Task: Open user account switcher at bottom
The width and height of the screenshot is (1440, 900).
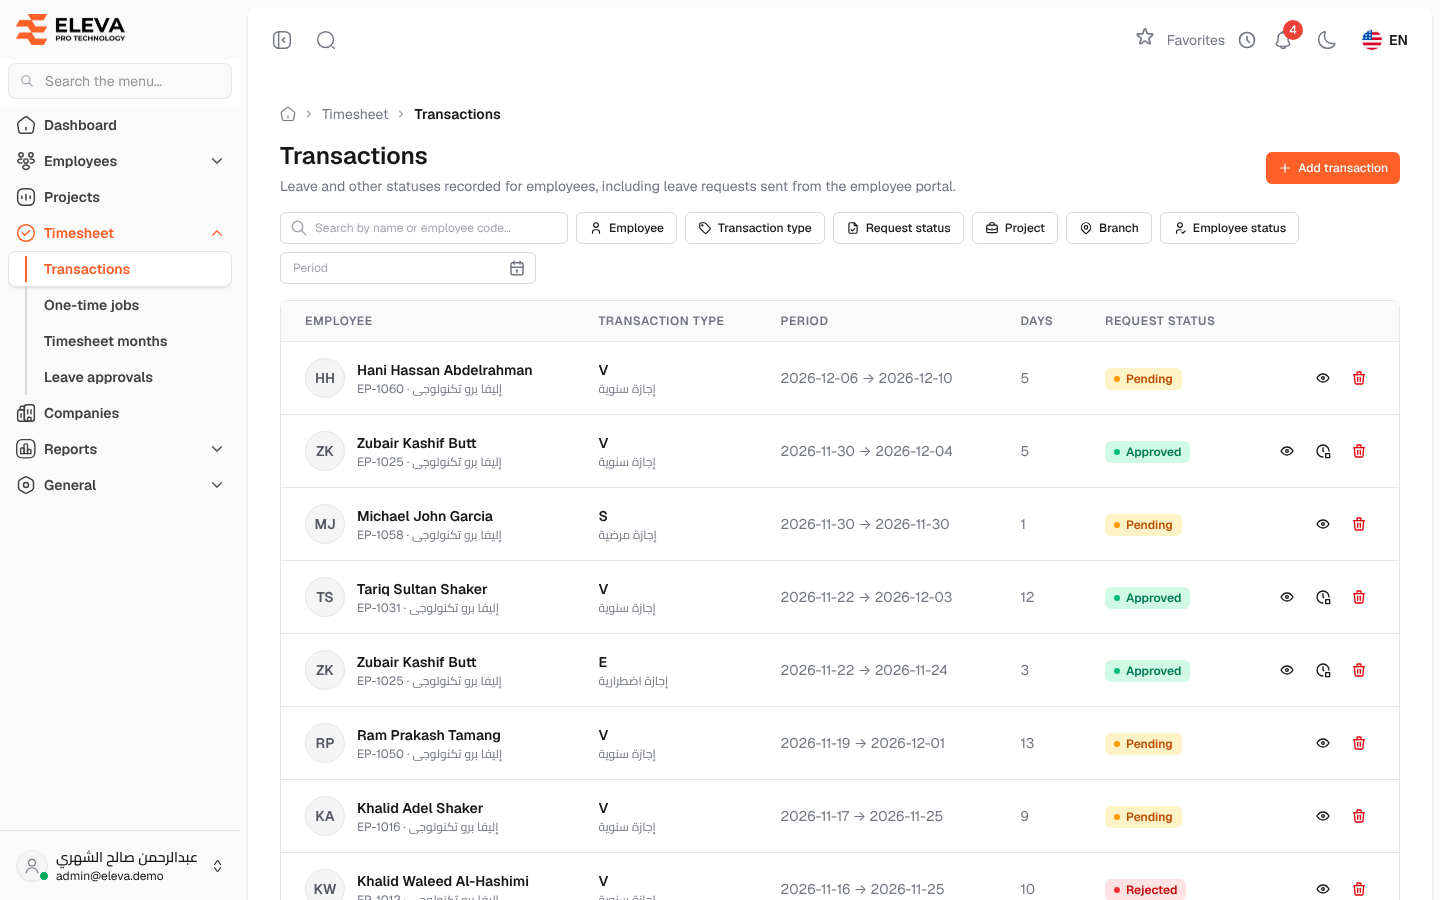Action: (120, 866)
